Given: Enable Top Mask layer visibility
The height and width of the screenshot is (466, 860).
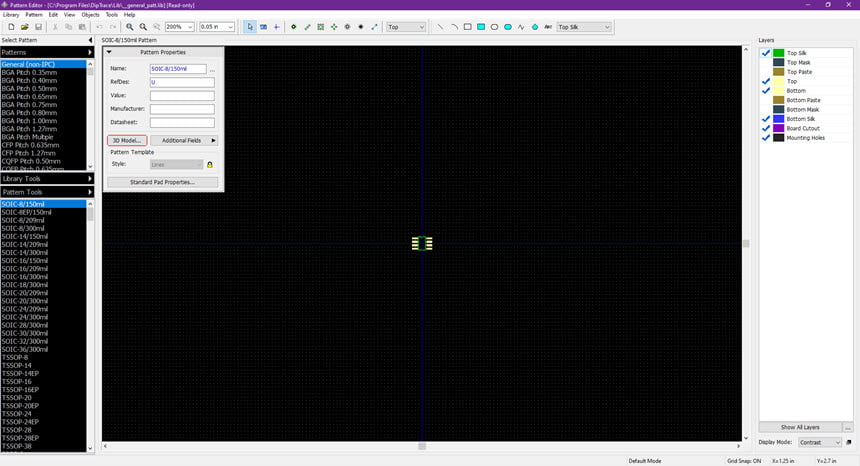Looking at the screenshot, I should (x=766, y=62).
